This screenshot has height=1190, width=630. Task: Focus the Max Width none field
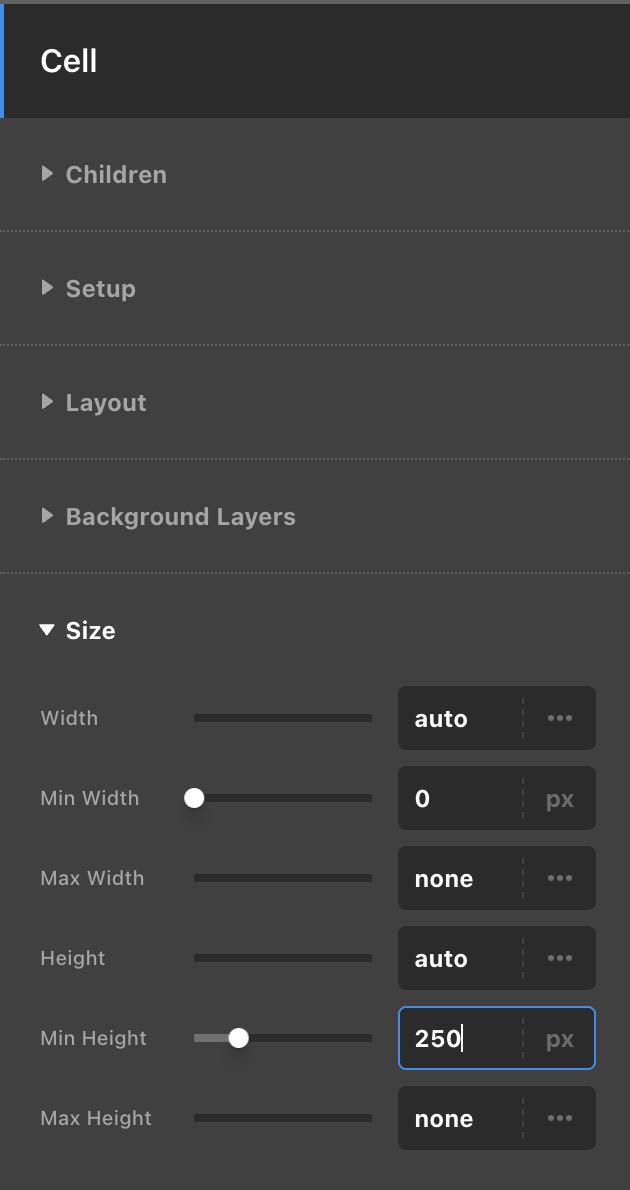tap(460, 878)
